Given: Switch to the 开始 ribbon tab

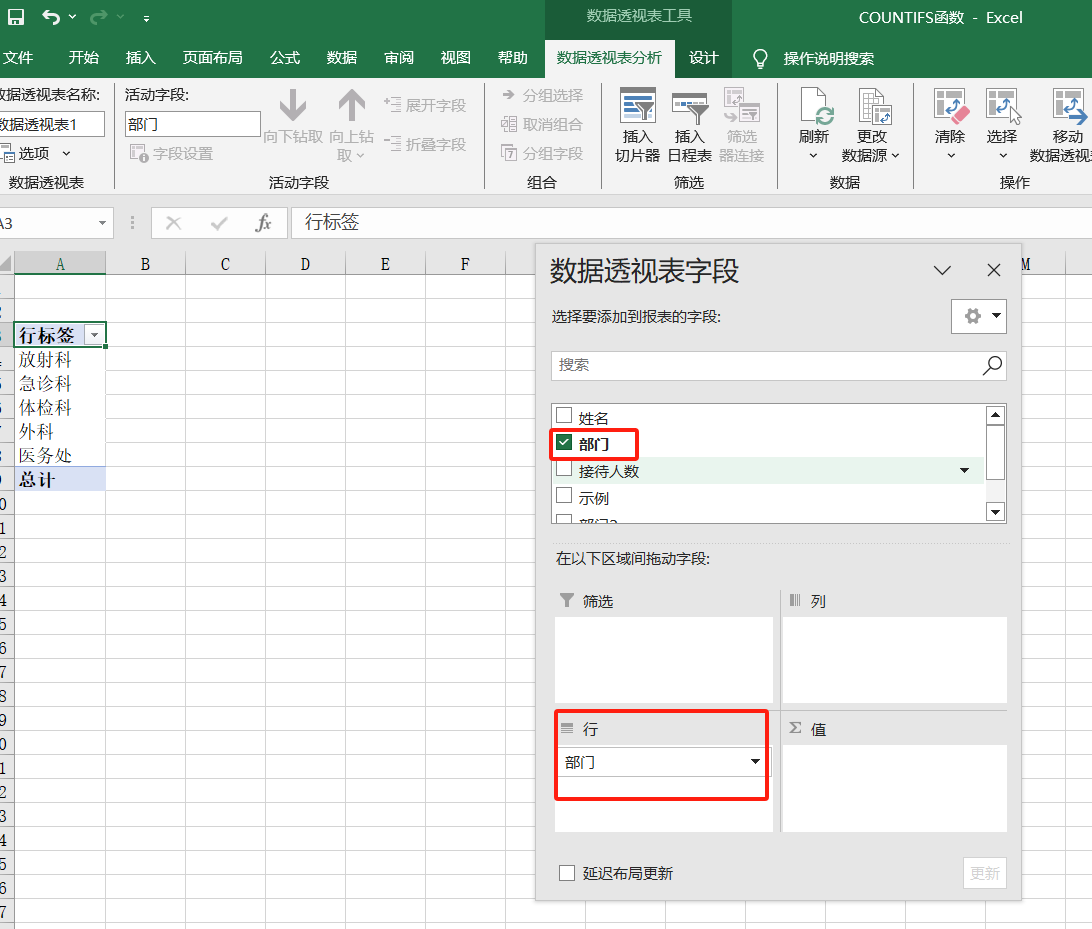Looking at the screenshot, I should click(84, 58).
